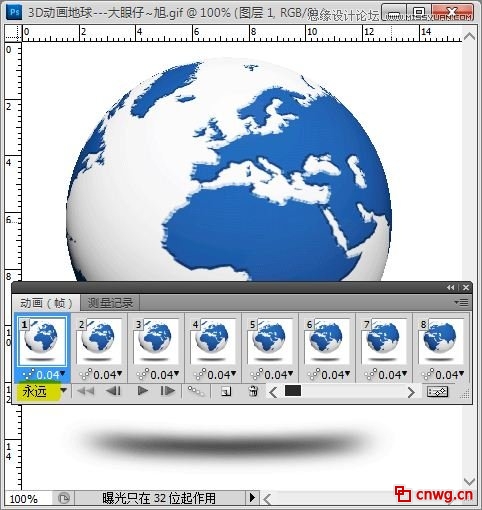Open frame 4 delay time dropdown
Image resolution: width=482 pixels, height=510 pixels.
[233, 374]
